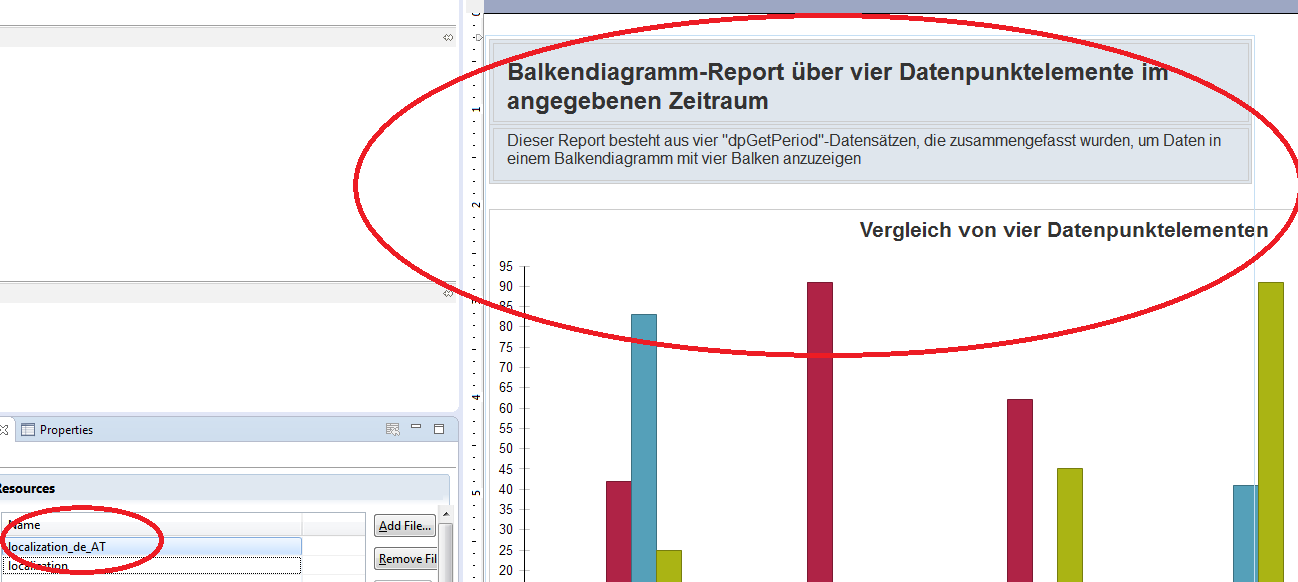Minimize the Properties panel

416,428
